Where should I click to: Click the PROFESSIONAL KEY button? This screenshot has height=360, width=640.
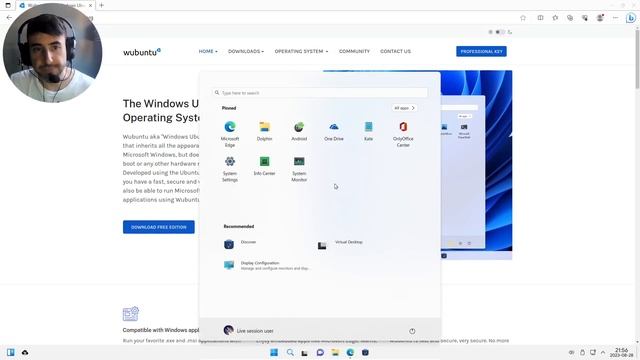click(x=481, y=51)
